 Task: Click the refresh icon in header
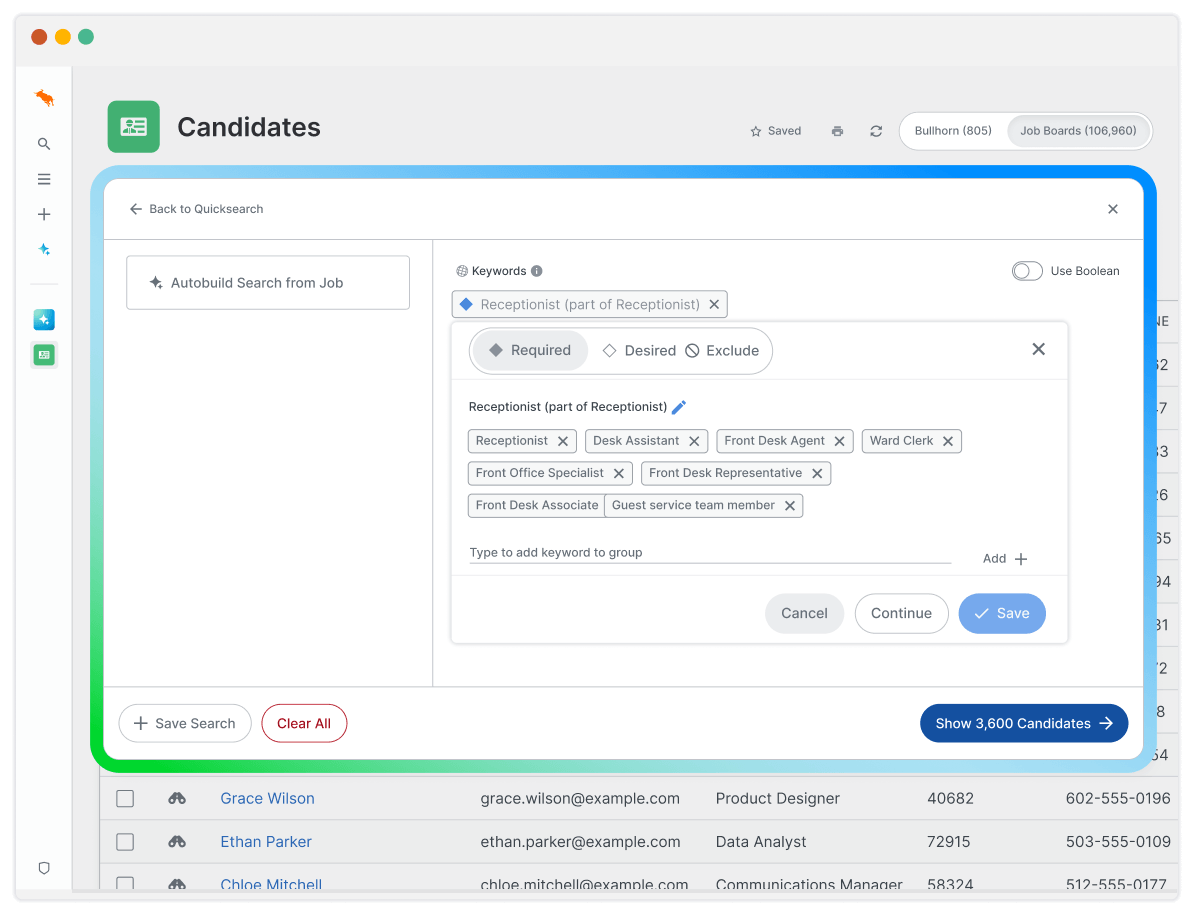tap(876, 131)
